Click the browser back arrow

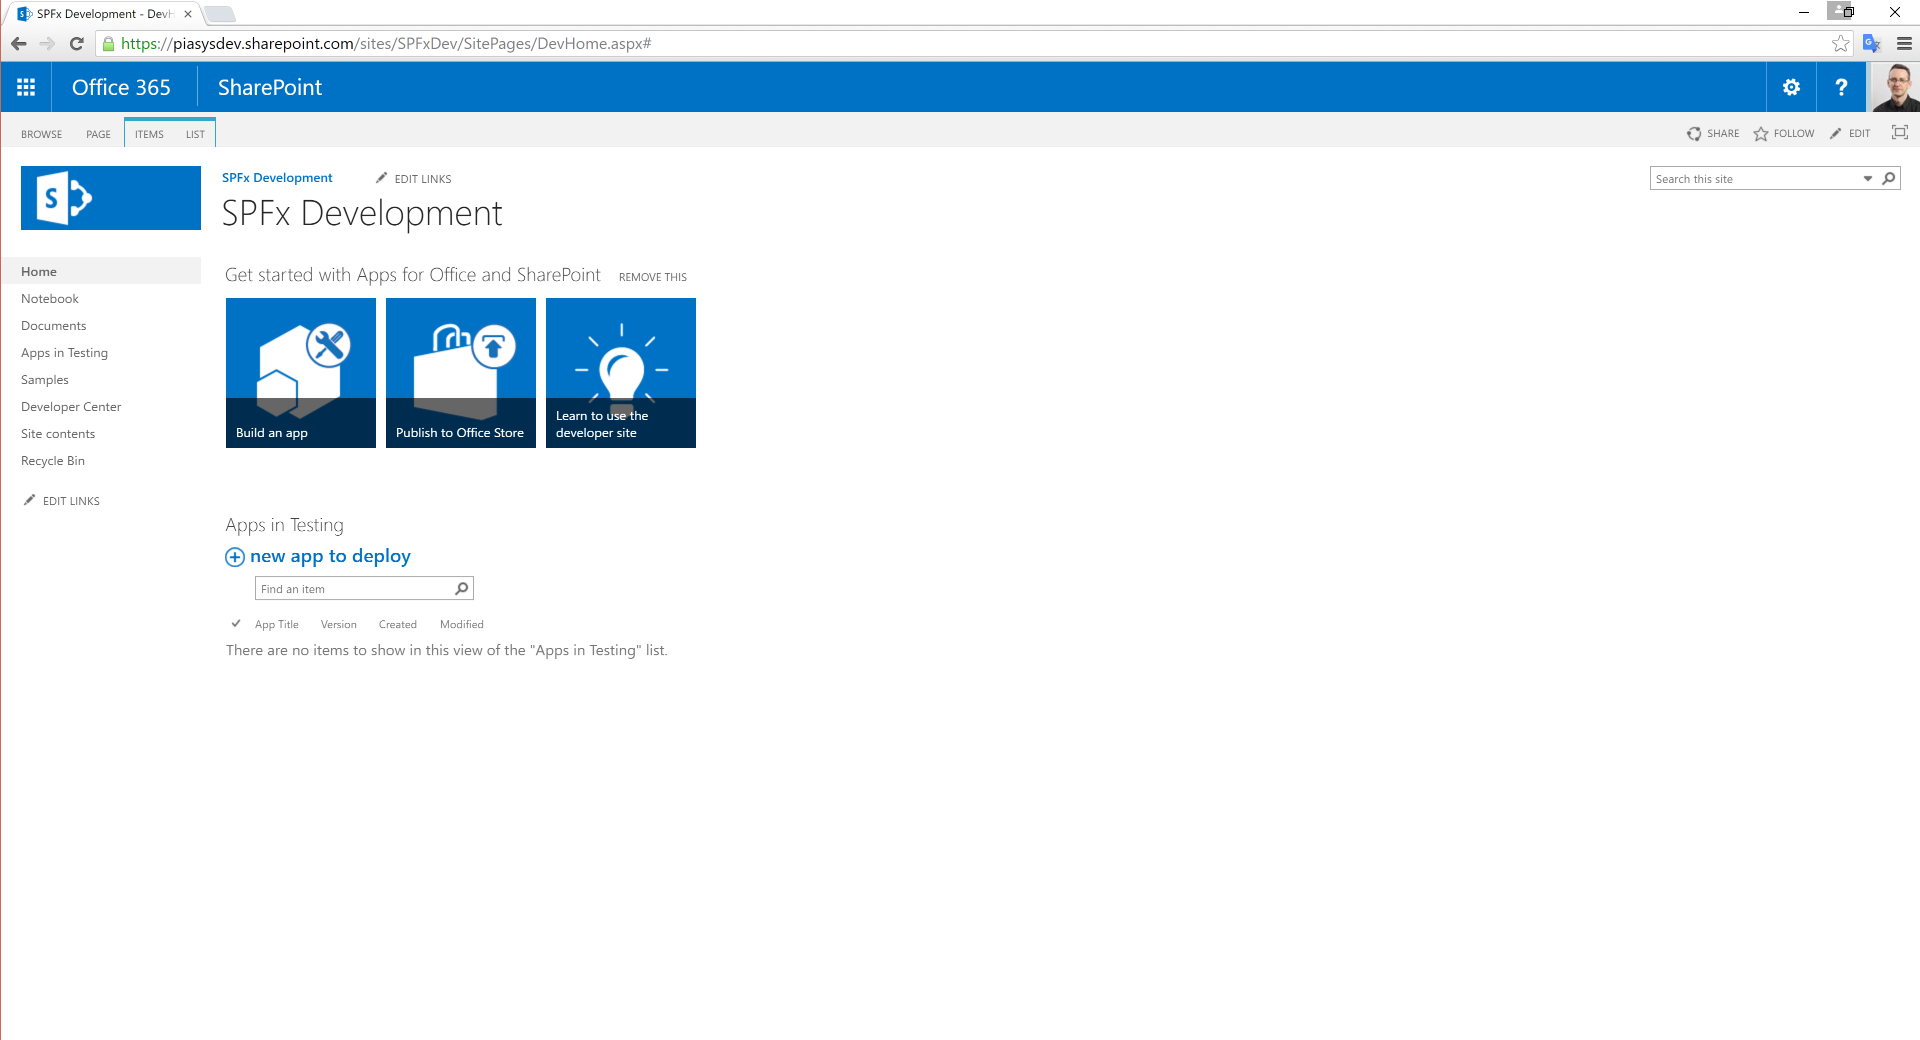pos(18,43)
